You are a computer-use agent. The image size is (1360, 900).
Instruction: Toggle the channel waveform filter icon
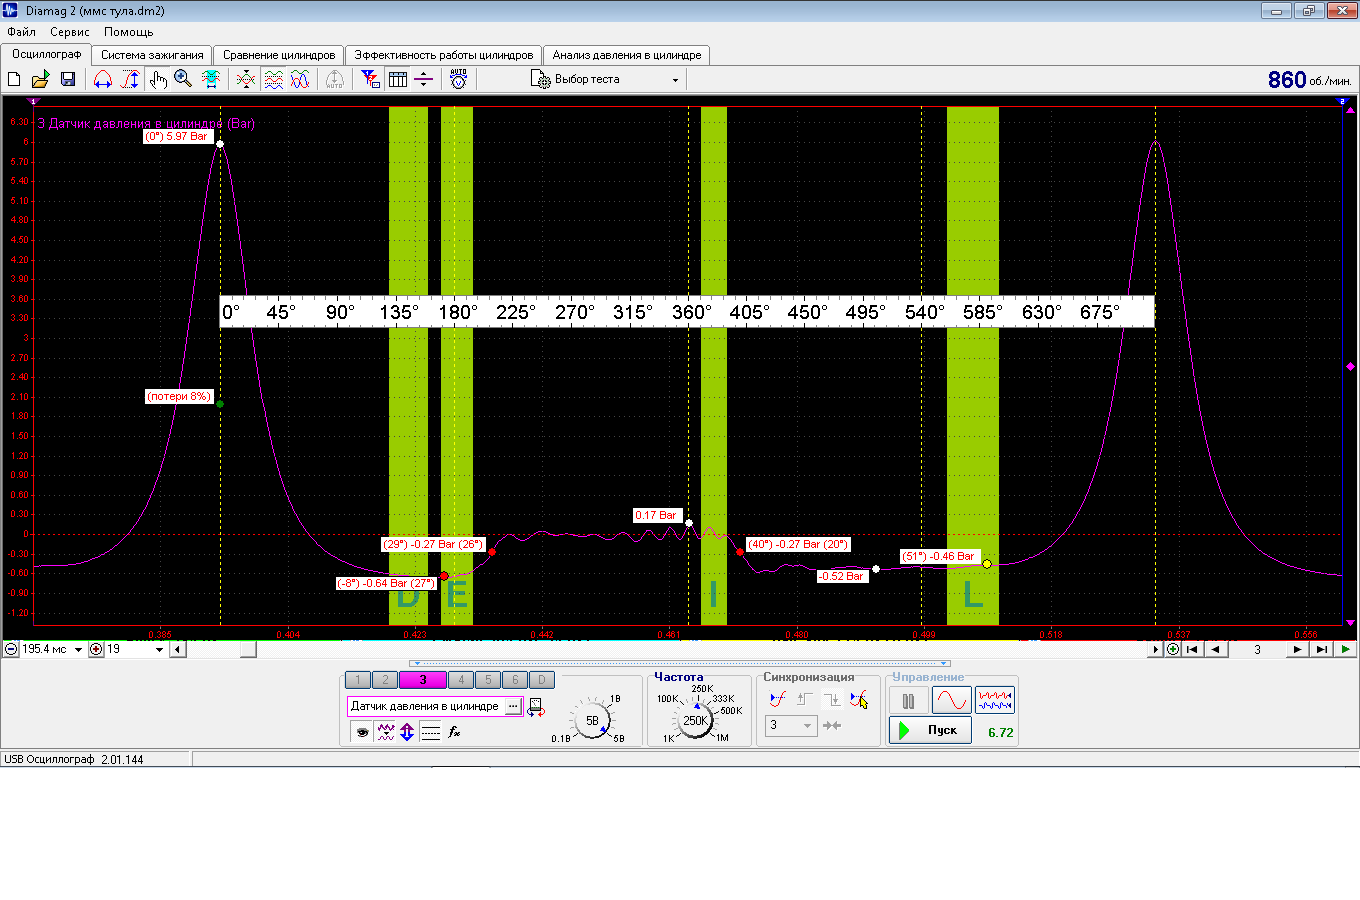[385, 732]
